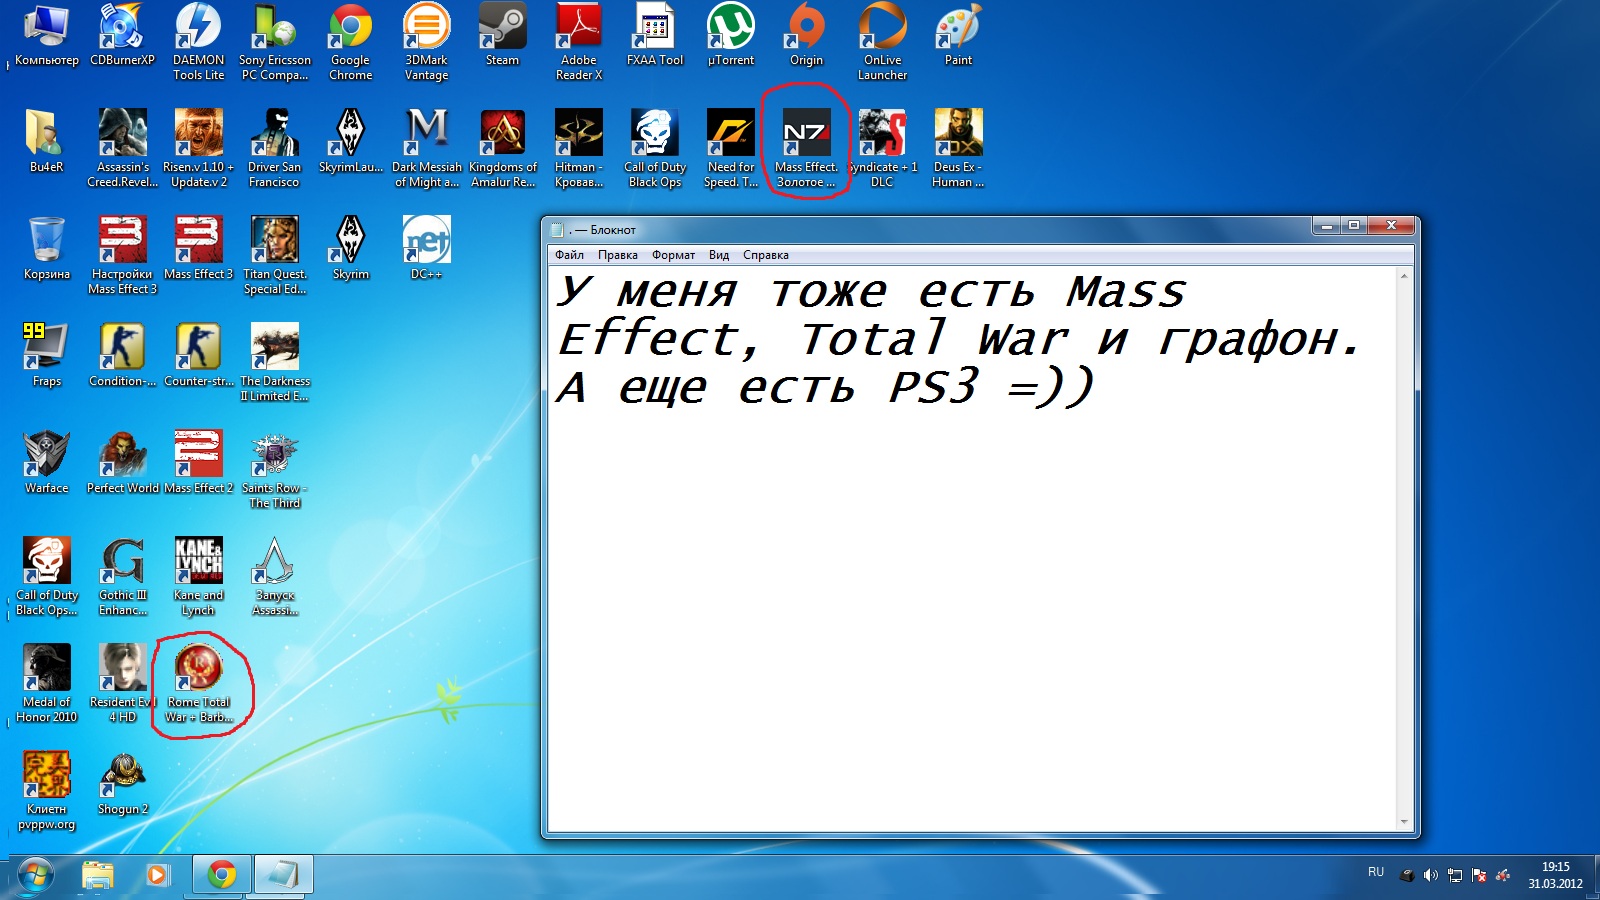Select the CDBurnerXP desktop icon
Image resolution: width=1600 pixels, height=900 pixels.
pos(122,35)
